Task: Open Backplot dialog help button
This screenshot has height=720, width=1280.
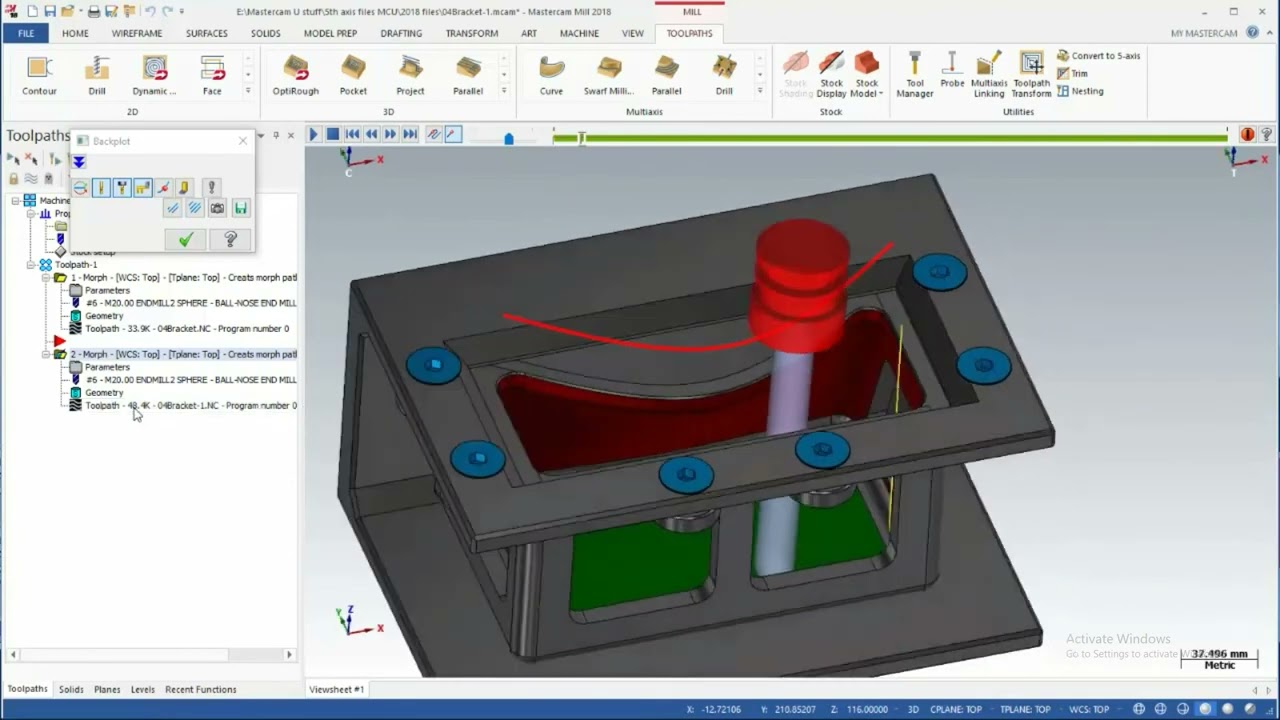Action: tap(230, 239)
